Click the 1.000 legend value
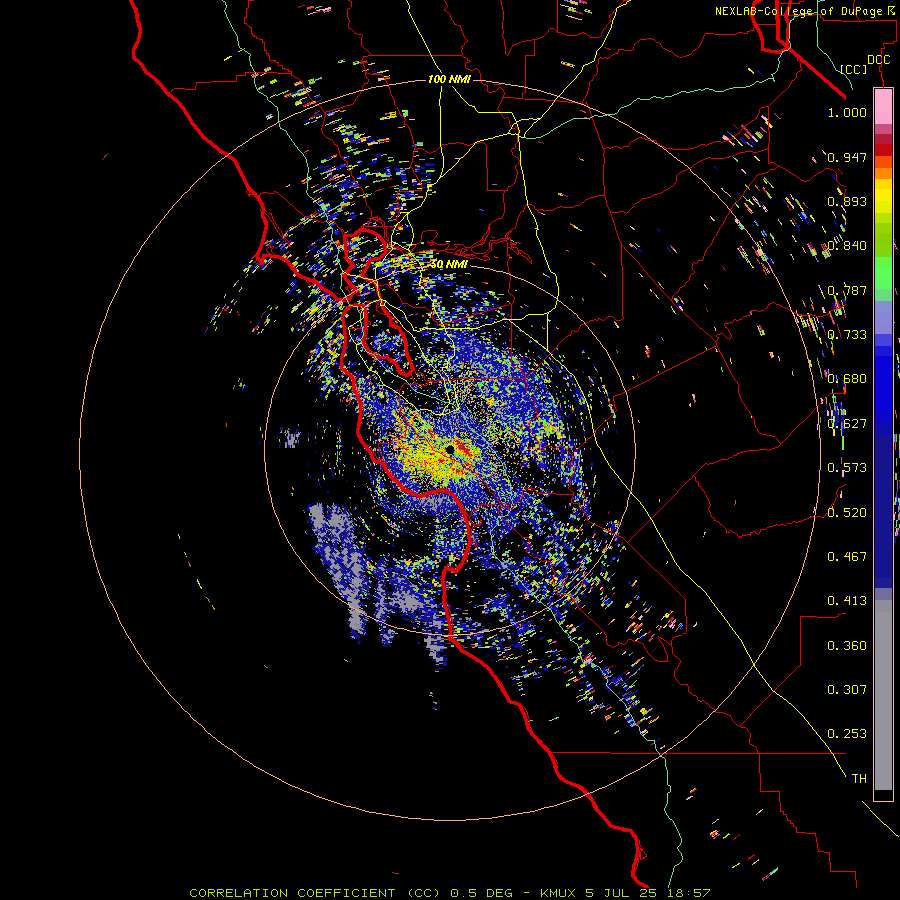Viewport: 900px width, 900px height. [x=847, y=112]
